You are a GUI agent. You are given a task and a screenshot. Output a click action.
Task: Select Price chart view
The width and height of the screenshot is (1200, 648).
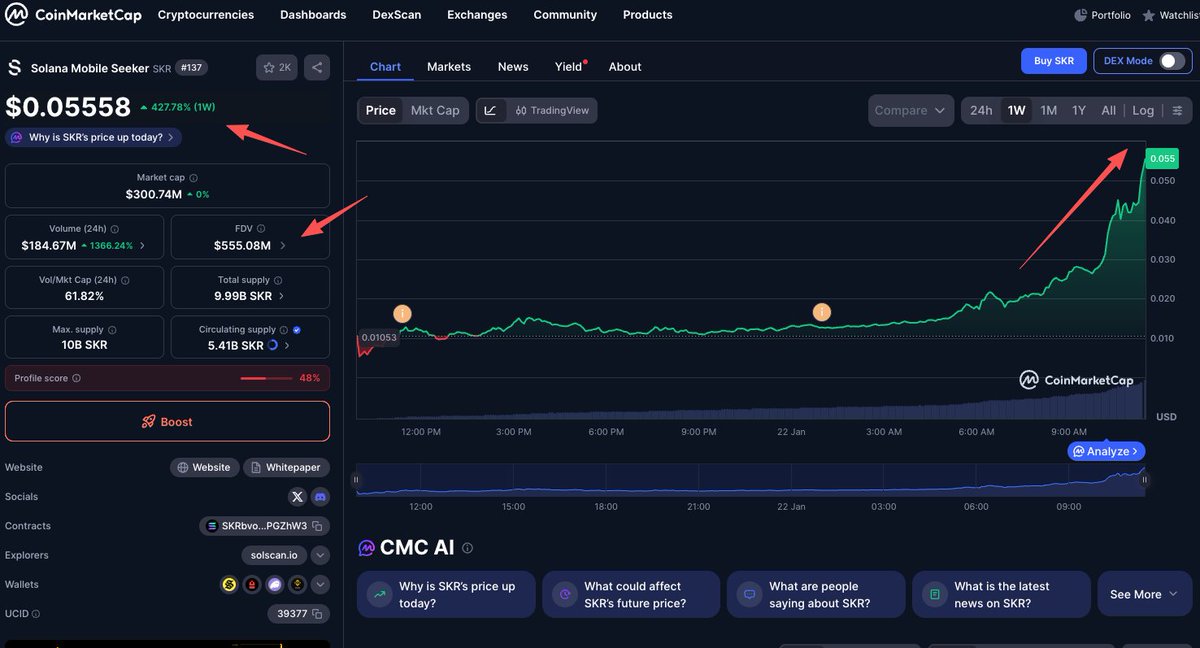click(381, 110)
